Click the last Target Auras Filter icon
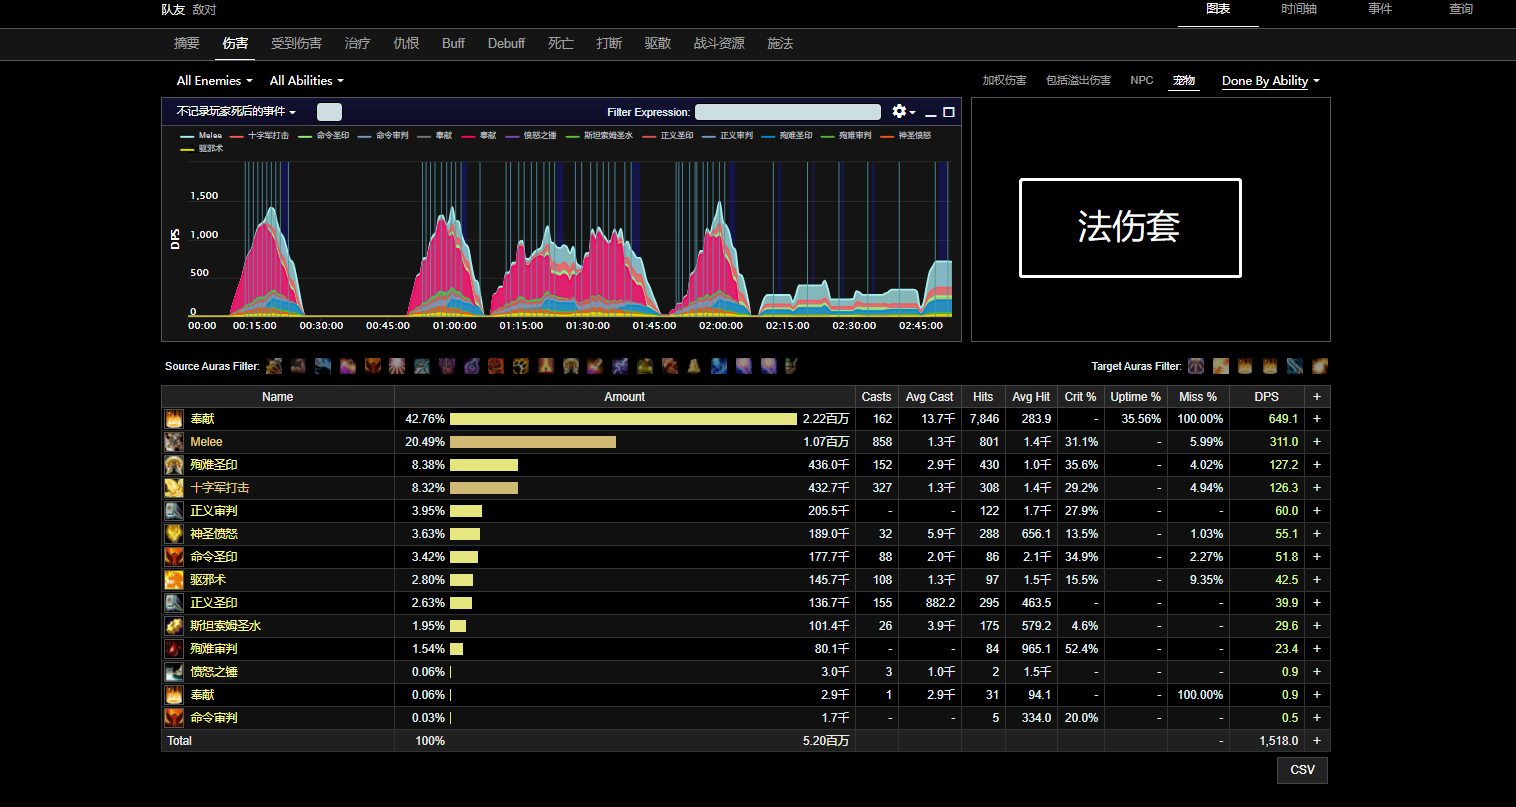Viewport: 1516px width, 807px height. 1320,366
